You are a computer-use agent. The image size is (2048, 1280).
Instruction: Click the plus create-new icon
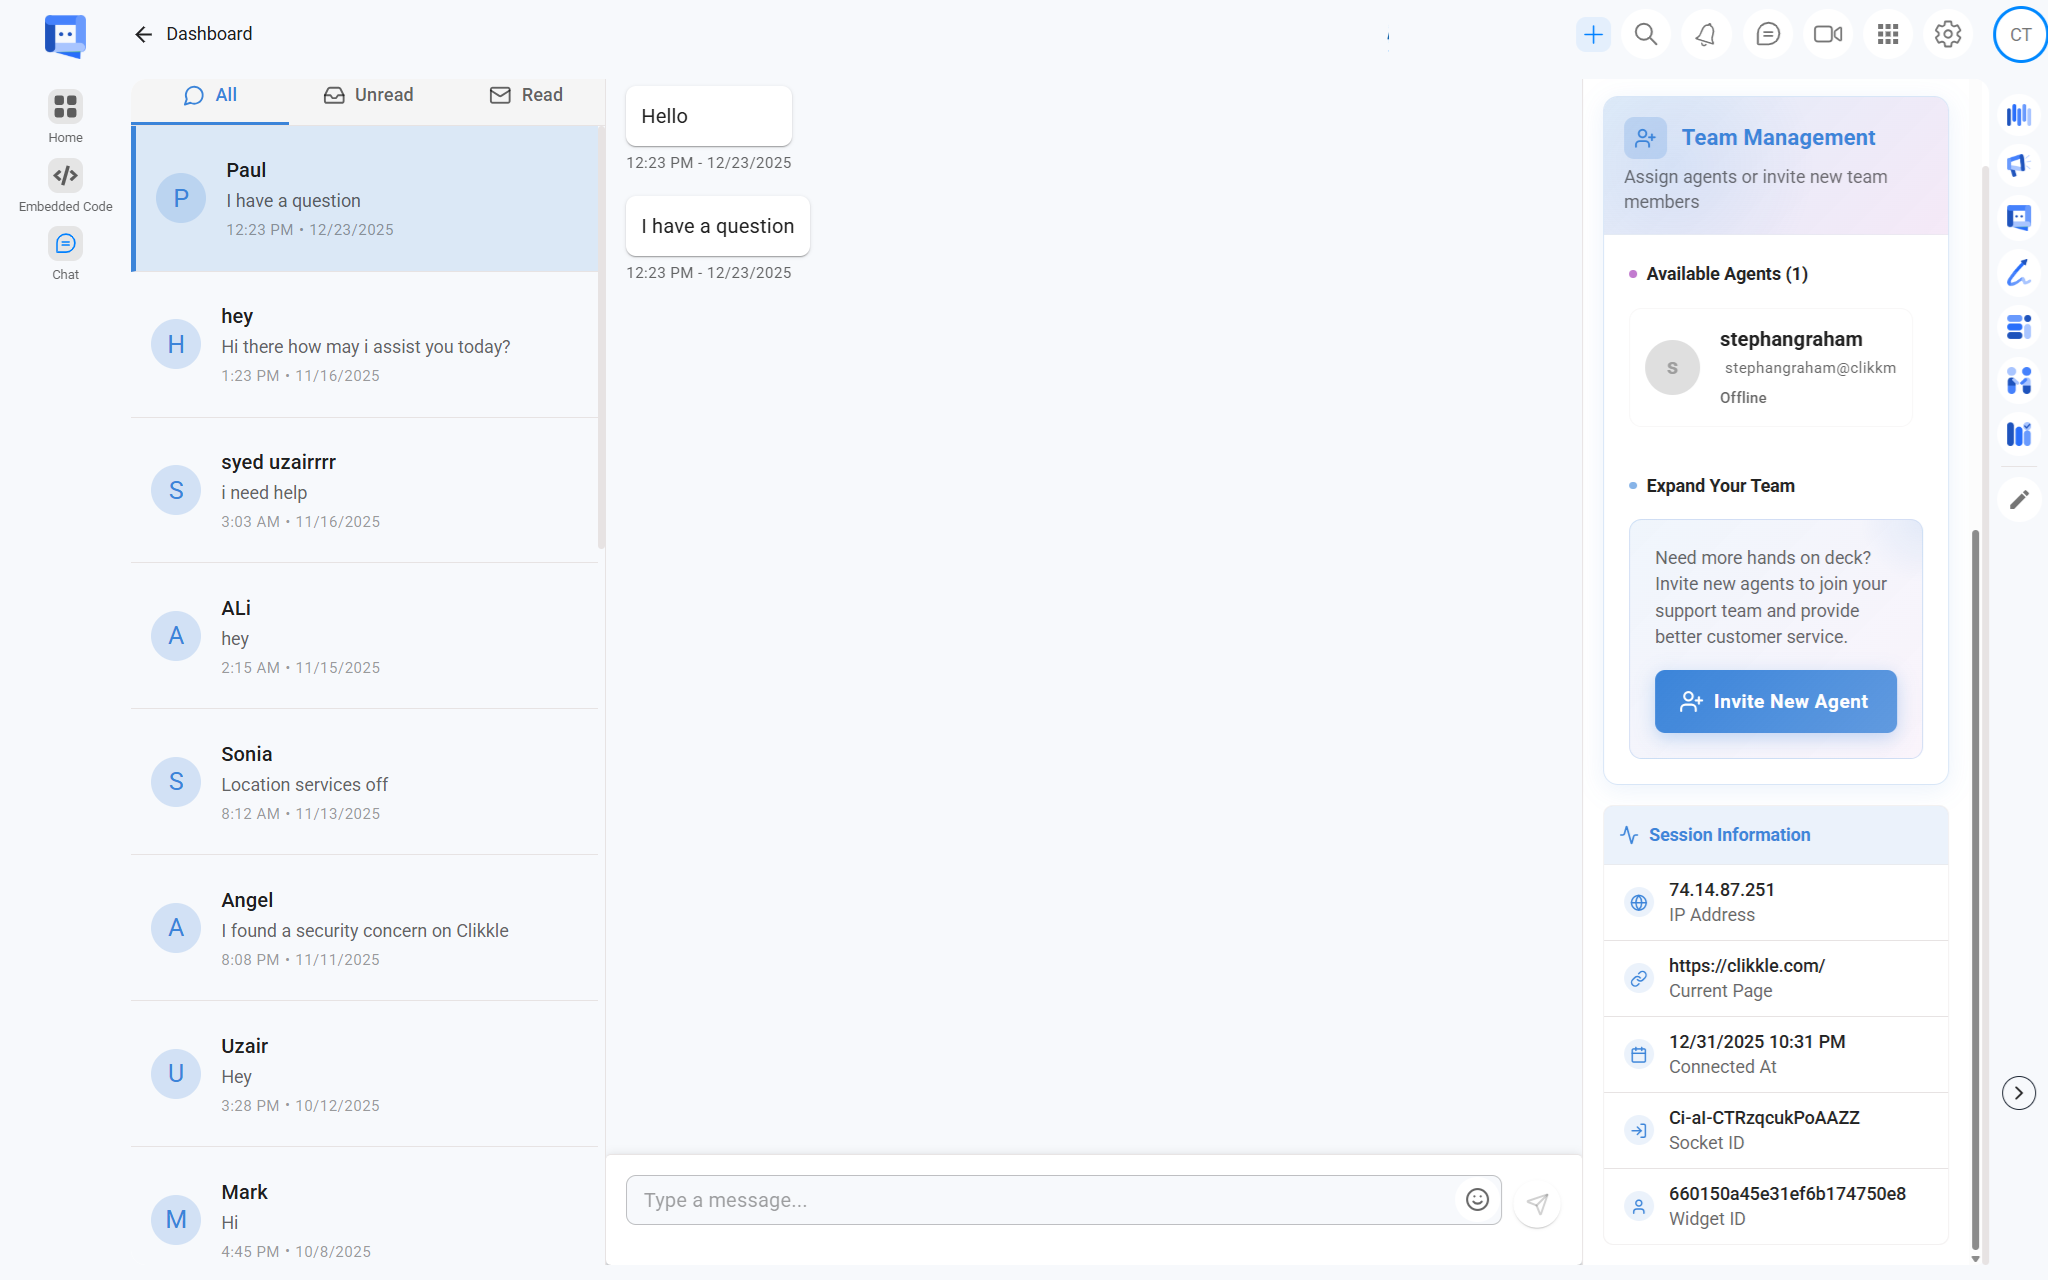click(x=1593, y=35)
